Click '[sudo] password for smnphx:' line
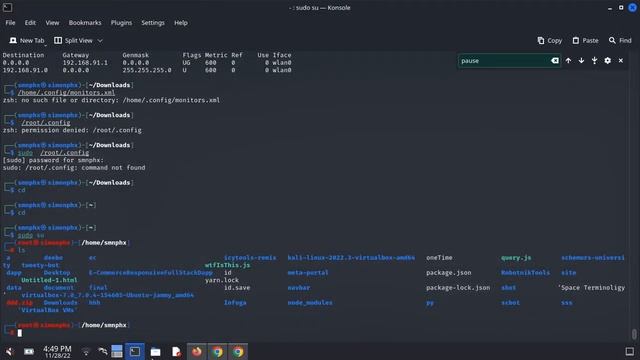Viewport: 640px width, 360px height. click(x=53, y=160)
